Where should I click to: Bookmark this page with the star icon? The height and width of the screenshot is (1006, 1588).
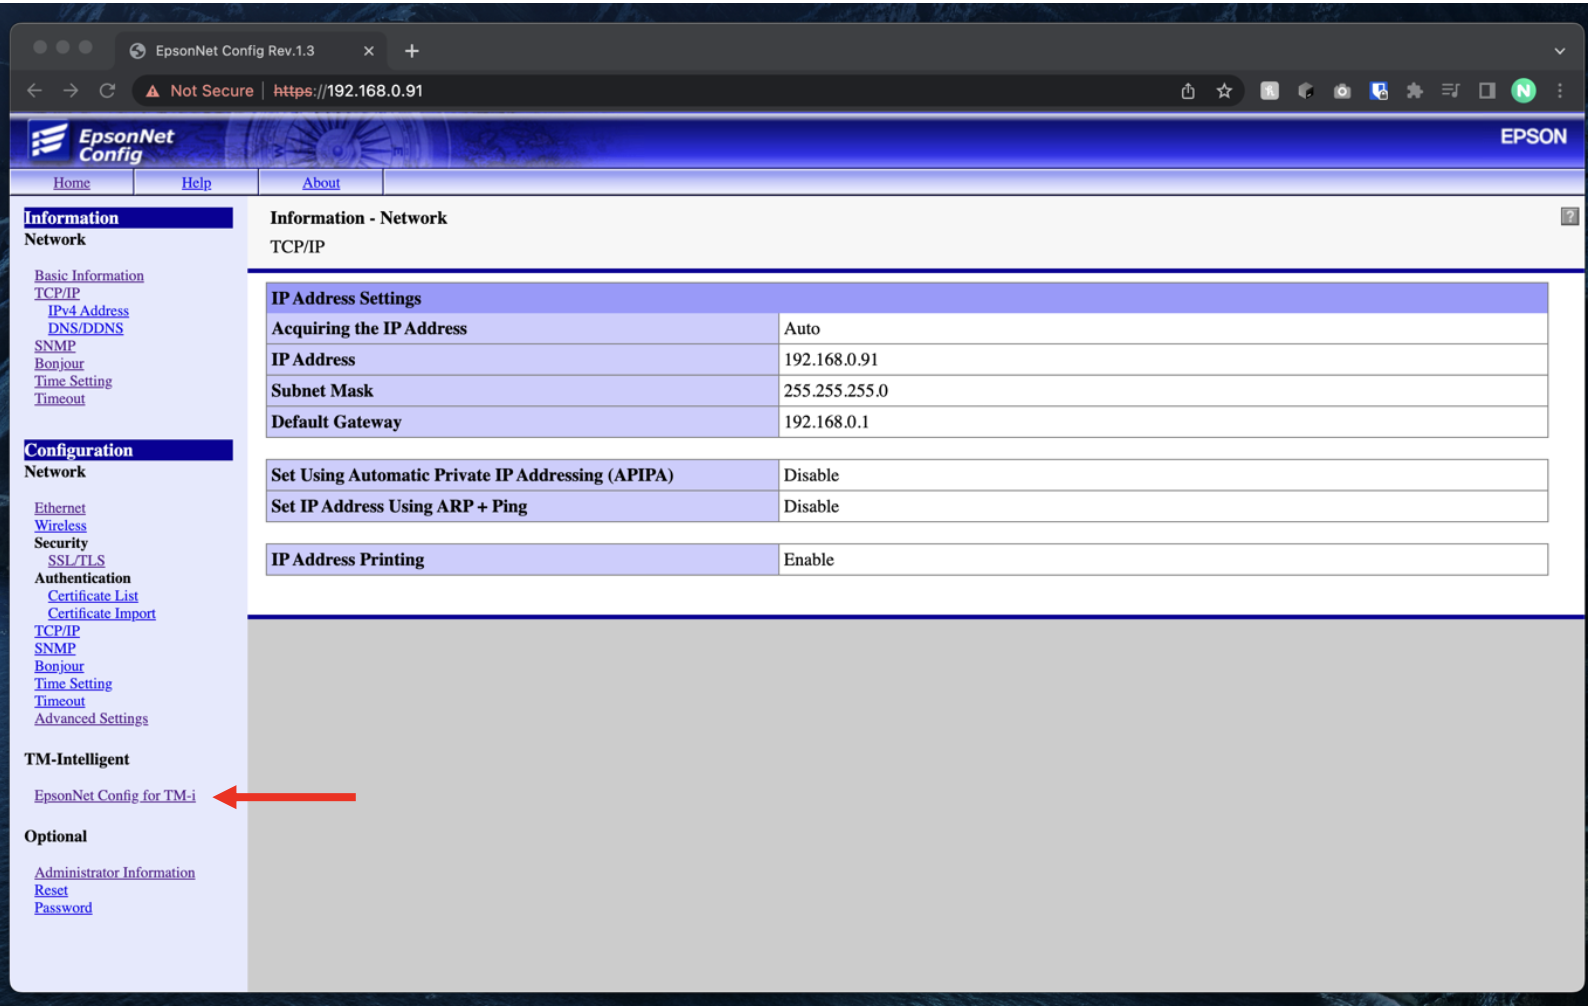tap(1224, 91)
